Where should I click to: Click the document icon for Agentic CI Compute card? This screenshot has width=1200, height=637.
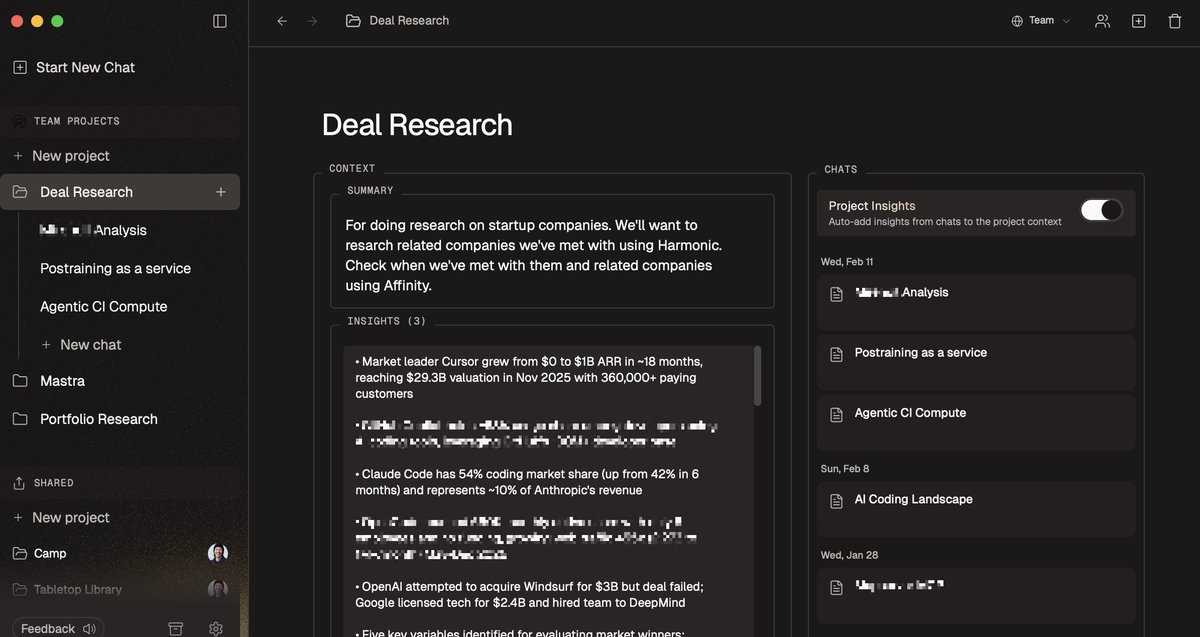837,413
